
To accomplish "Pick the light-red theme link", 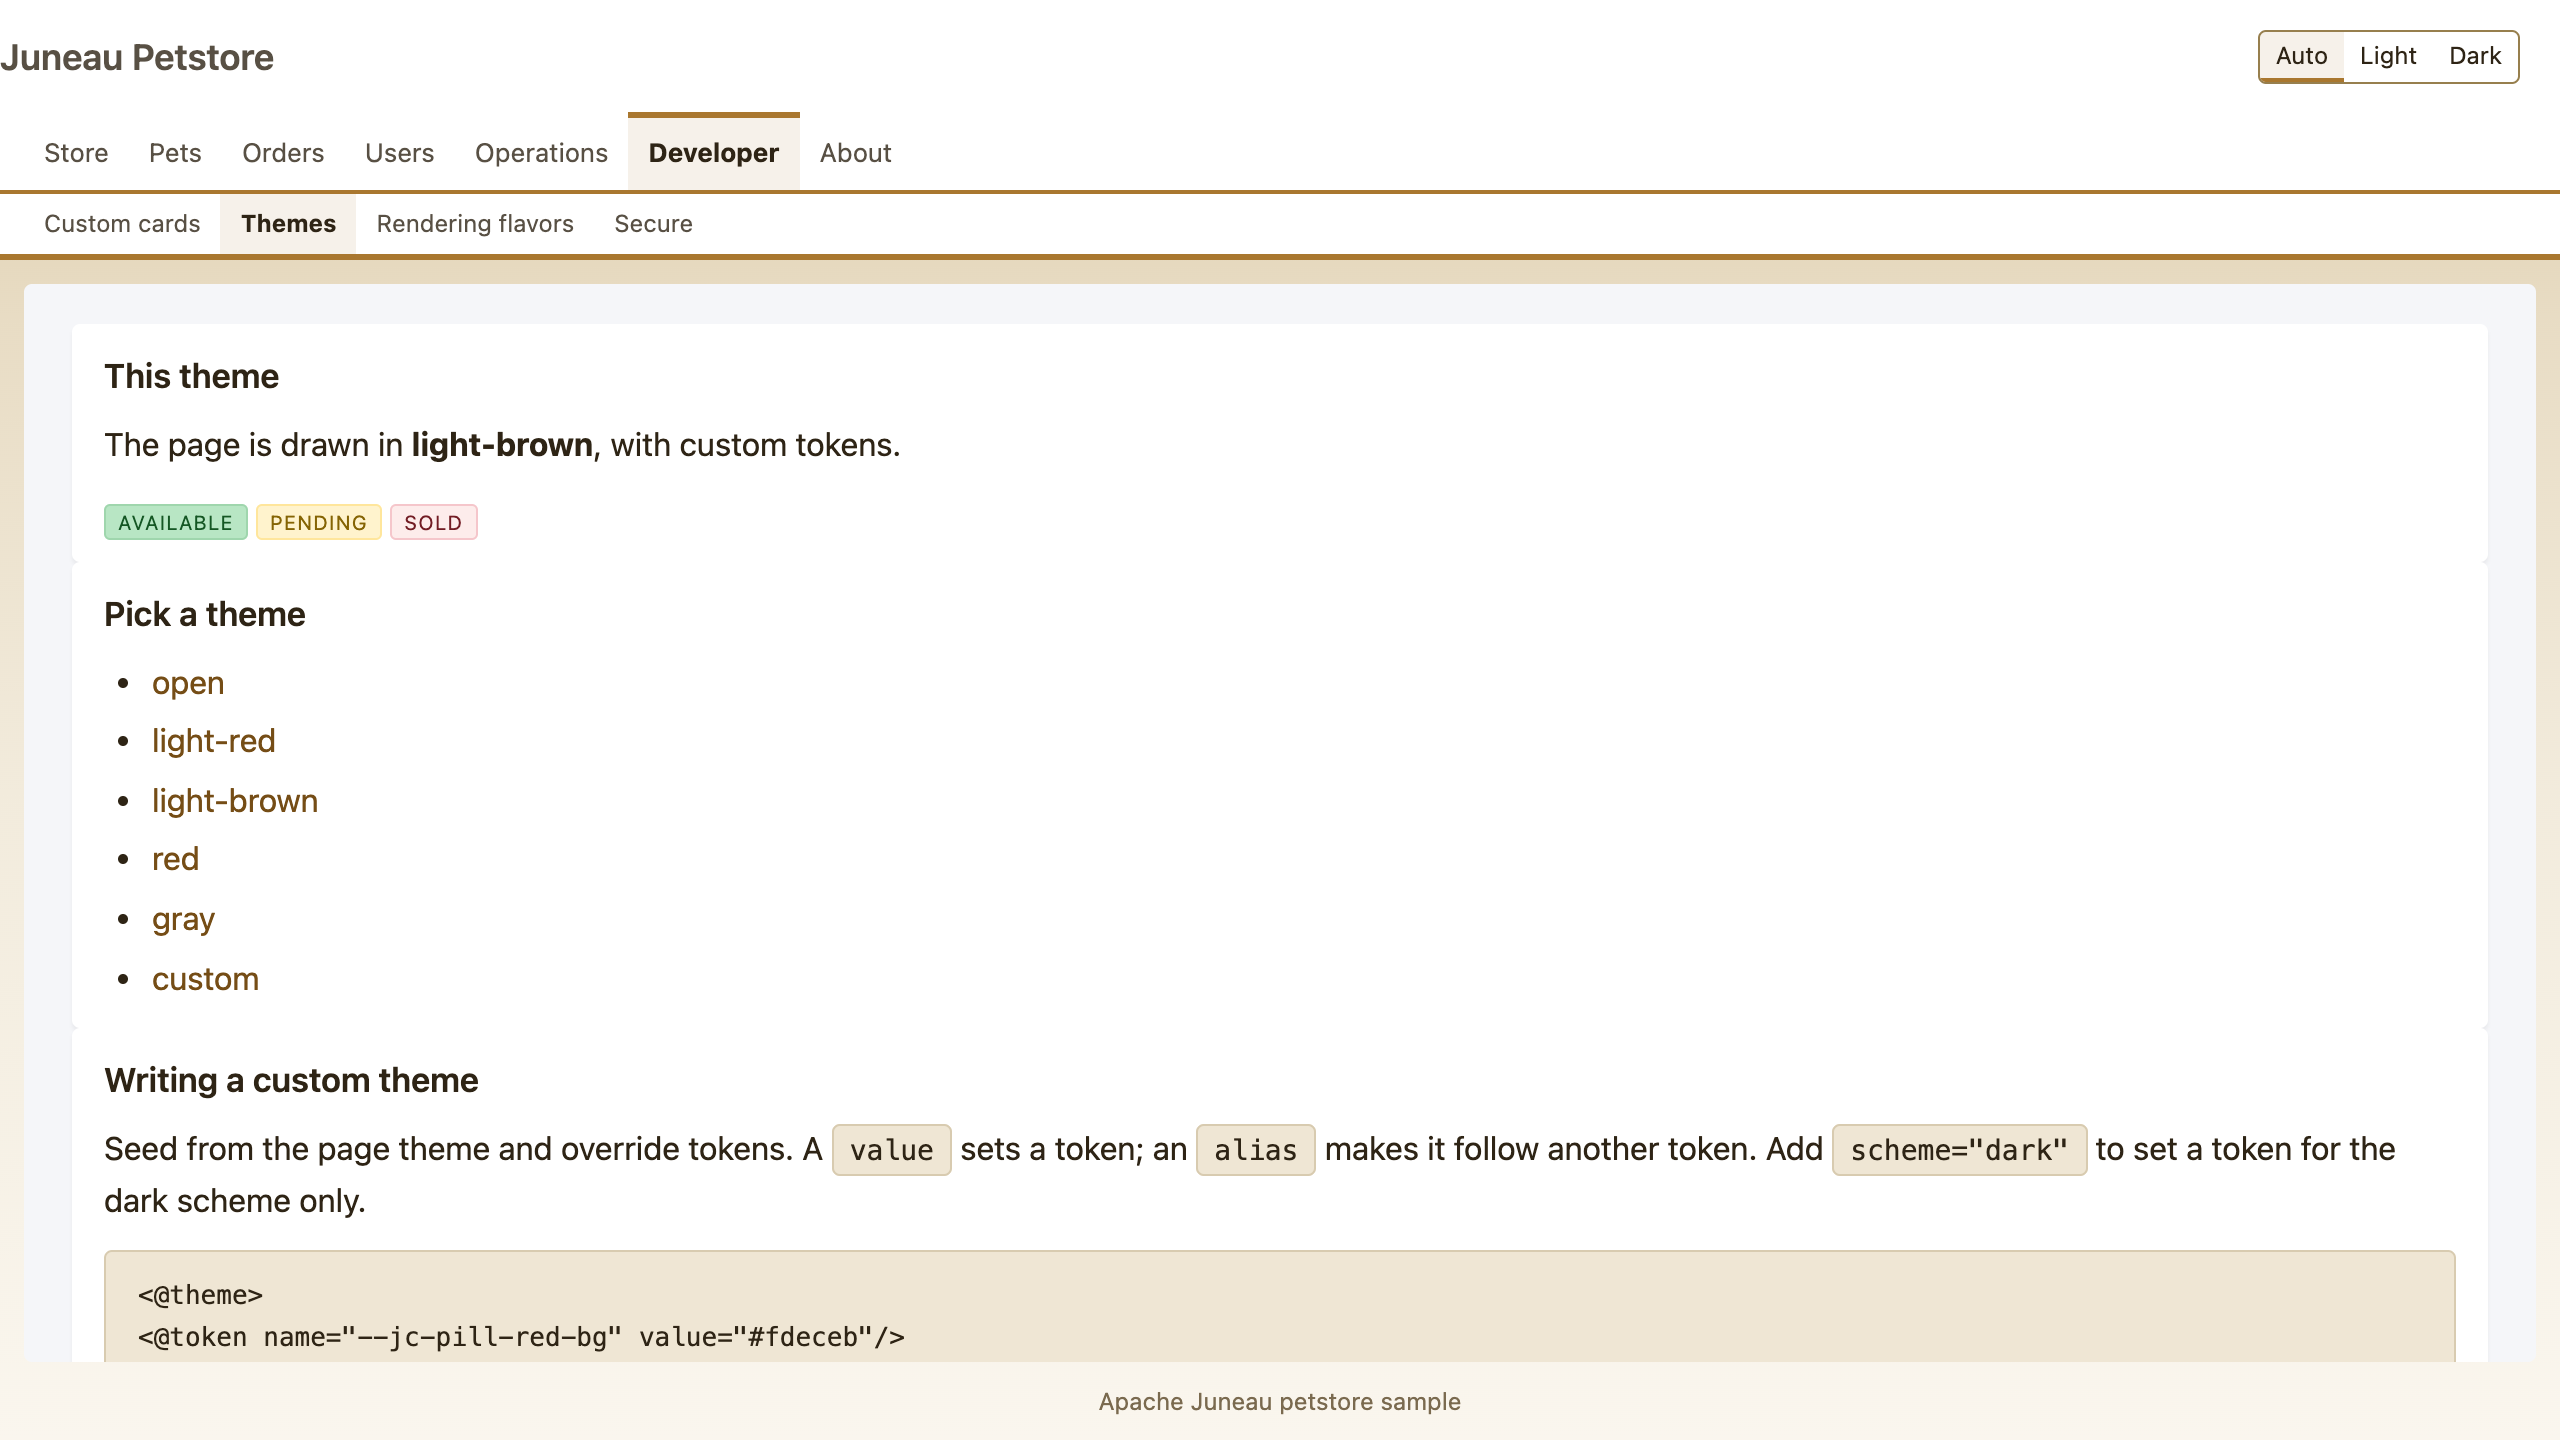I will (214, 742).
